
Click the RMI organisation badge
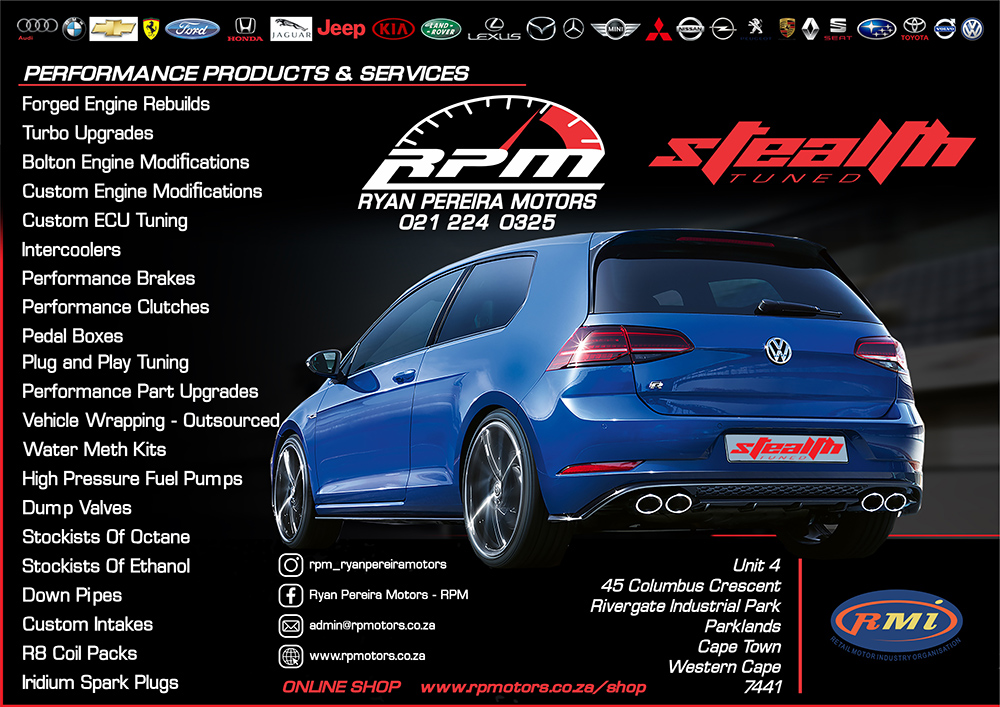coord(896,618)
